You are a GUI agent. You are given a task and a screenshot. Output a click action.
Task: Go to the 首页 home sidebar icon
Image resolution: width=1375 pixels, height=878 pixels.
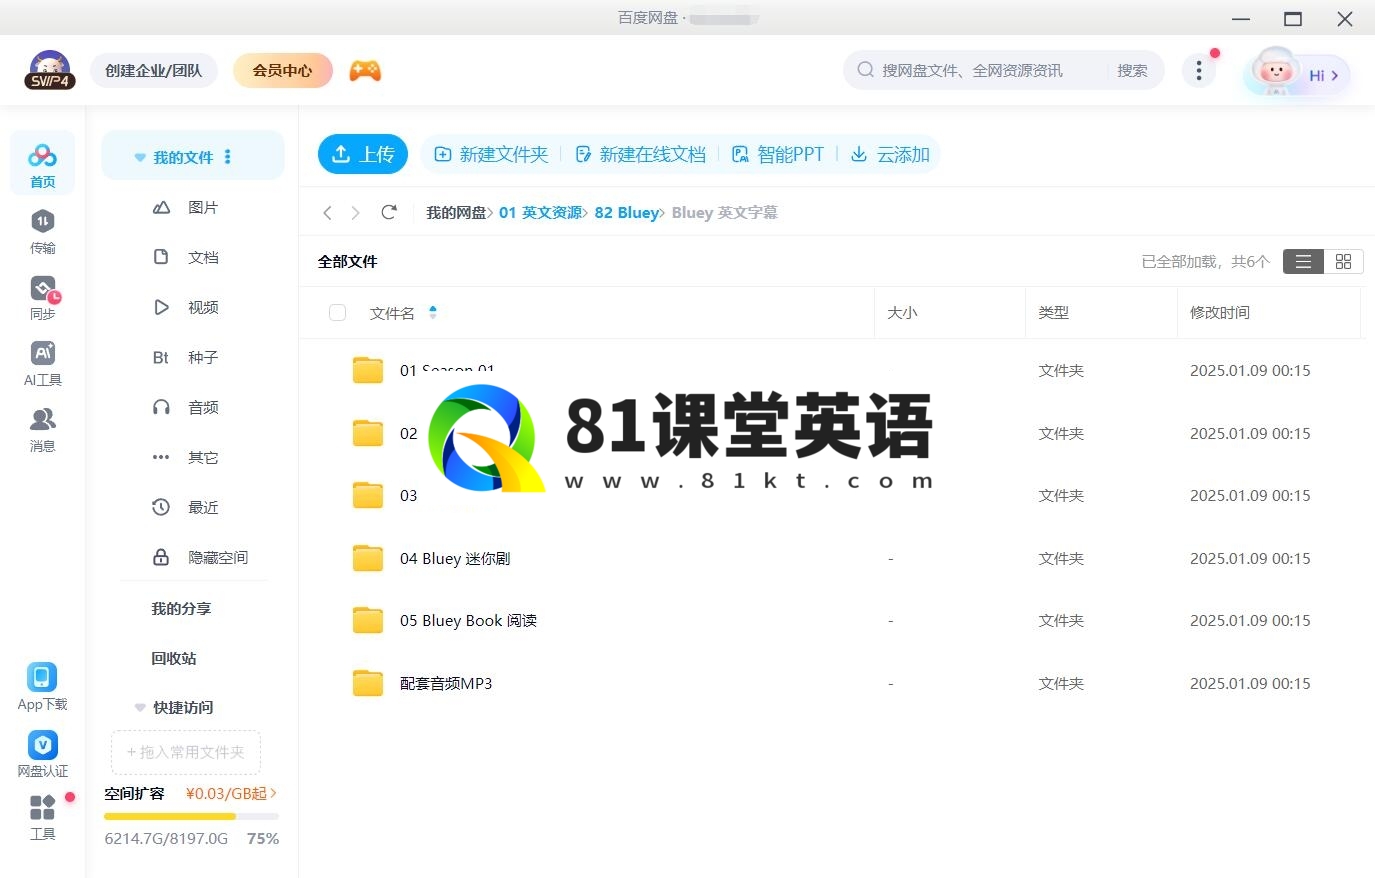click(x=42, y=165)
